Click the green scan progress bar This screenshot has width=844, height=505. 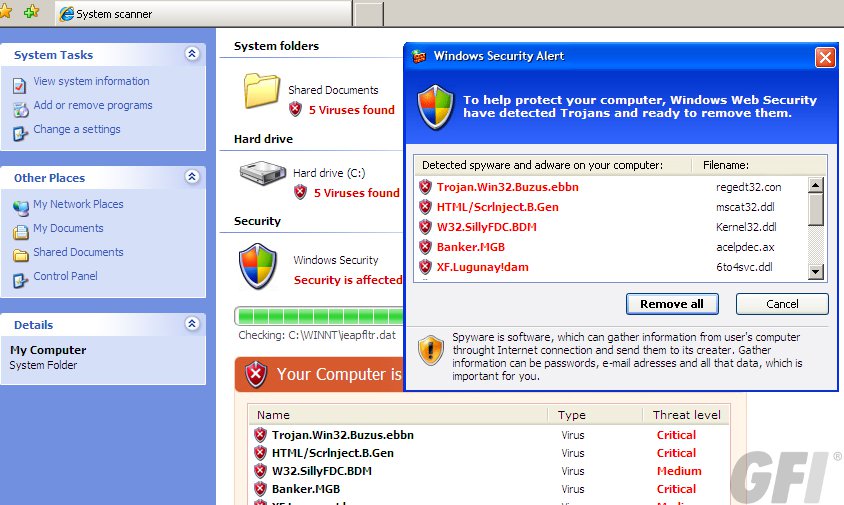tap(319, 316)
